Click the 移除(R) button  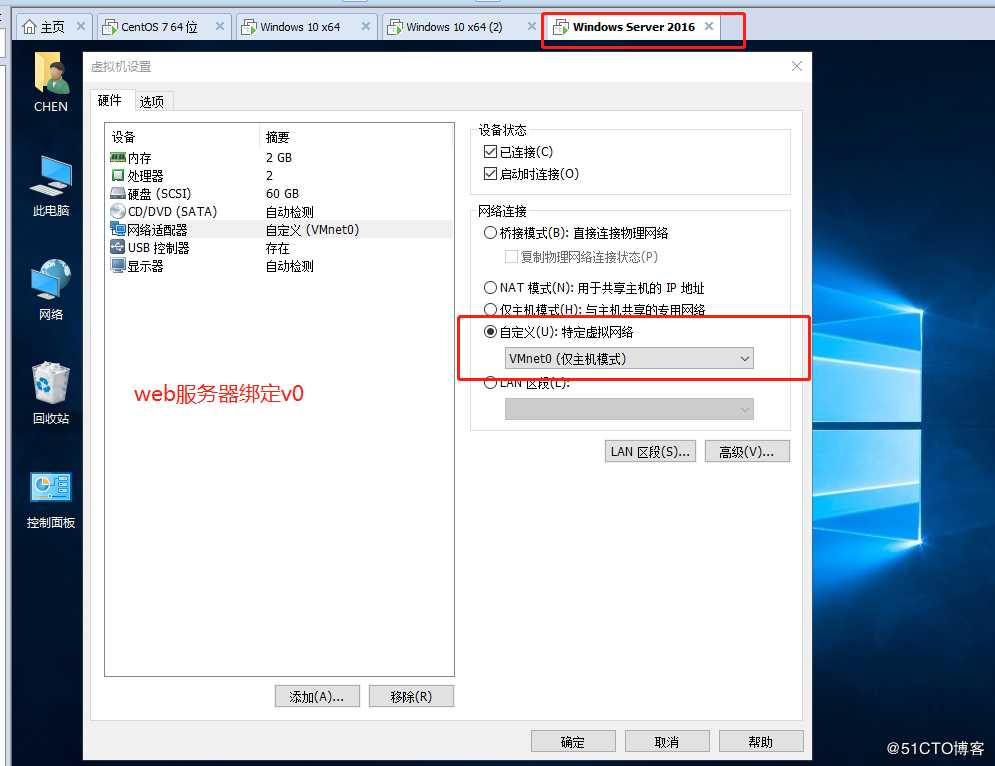(x=411, y=696)
